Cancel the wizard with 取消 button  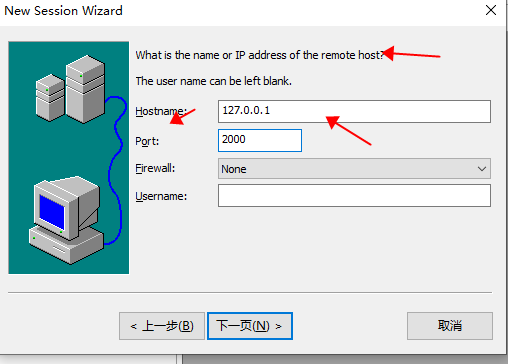coord(450,326)
